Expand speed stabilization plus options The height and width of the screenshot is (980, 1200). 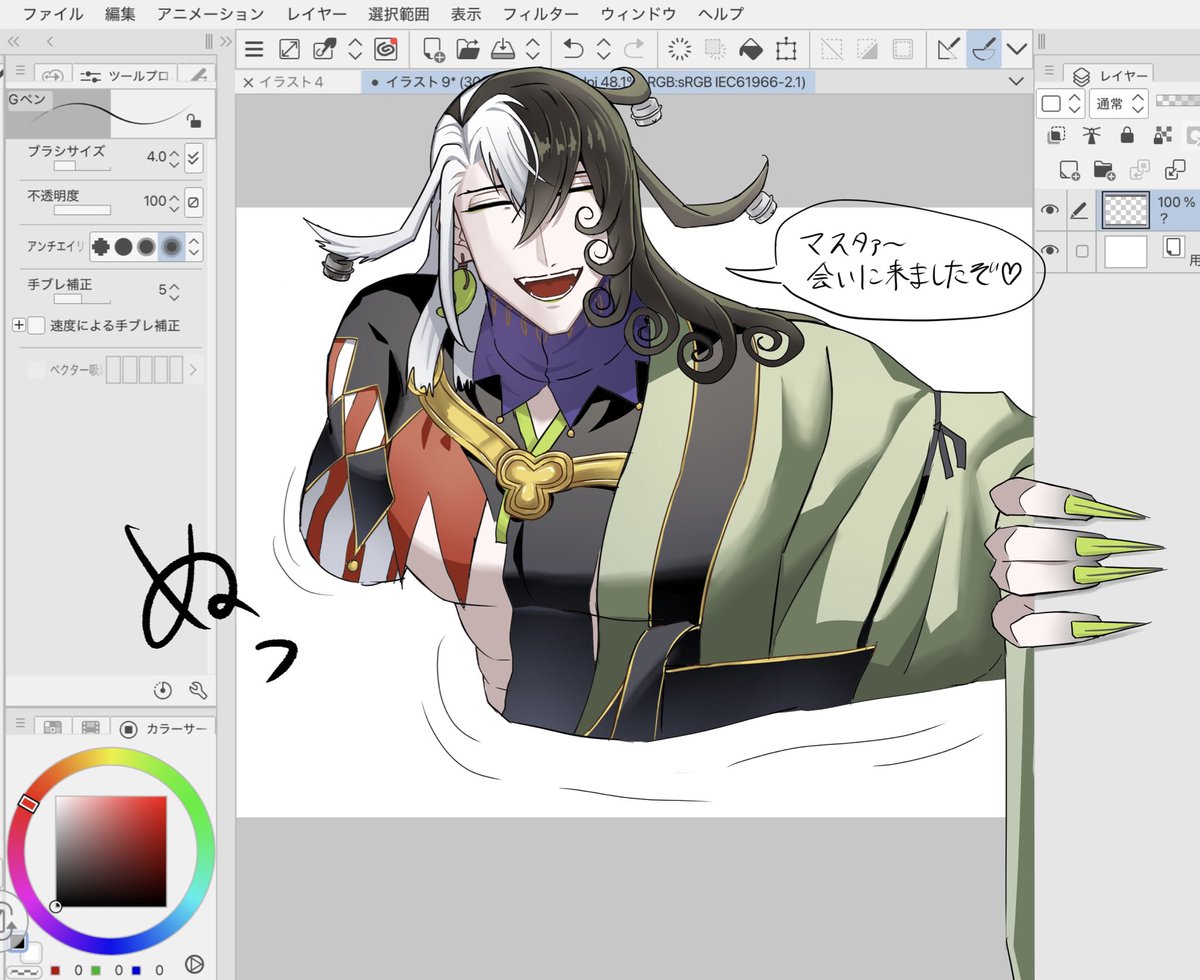coord(19,325)
